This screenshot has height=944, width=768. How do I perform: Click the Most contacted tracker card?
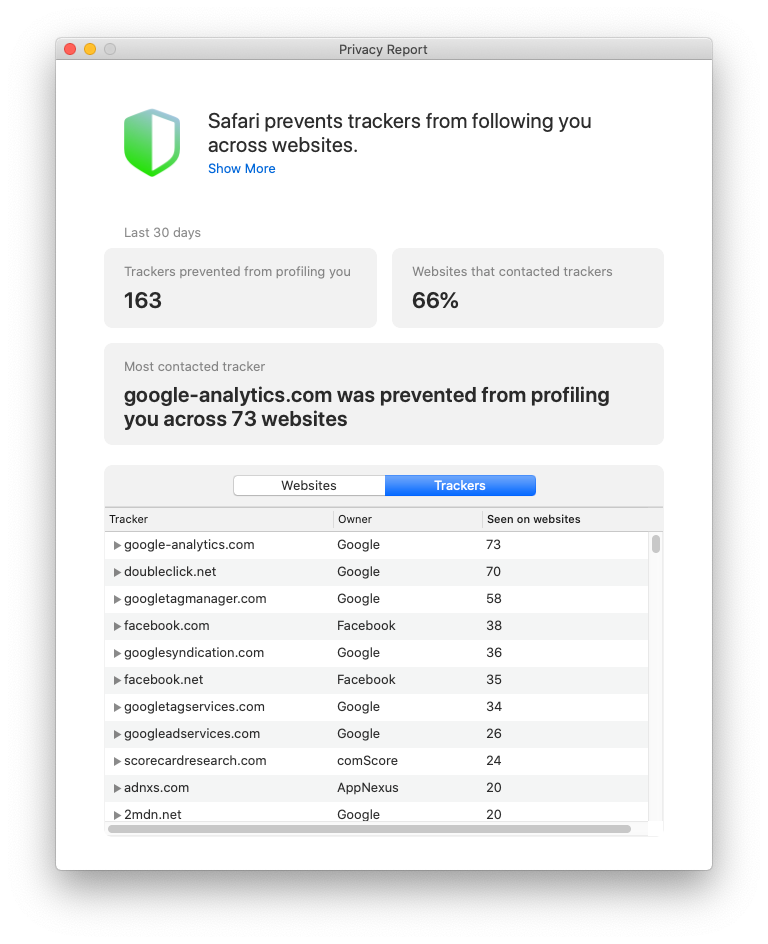(383, 394)
